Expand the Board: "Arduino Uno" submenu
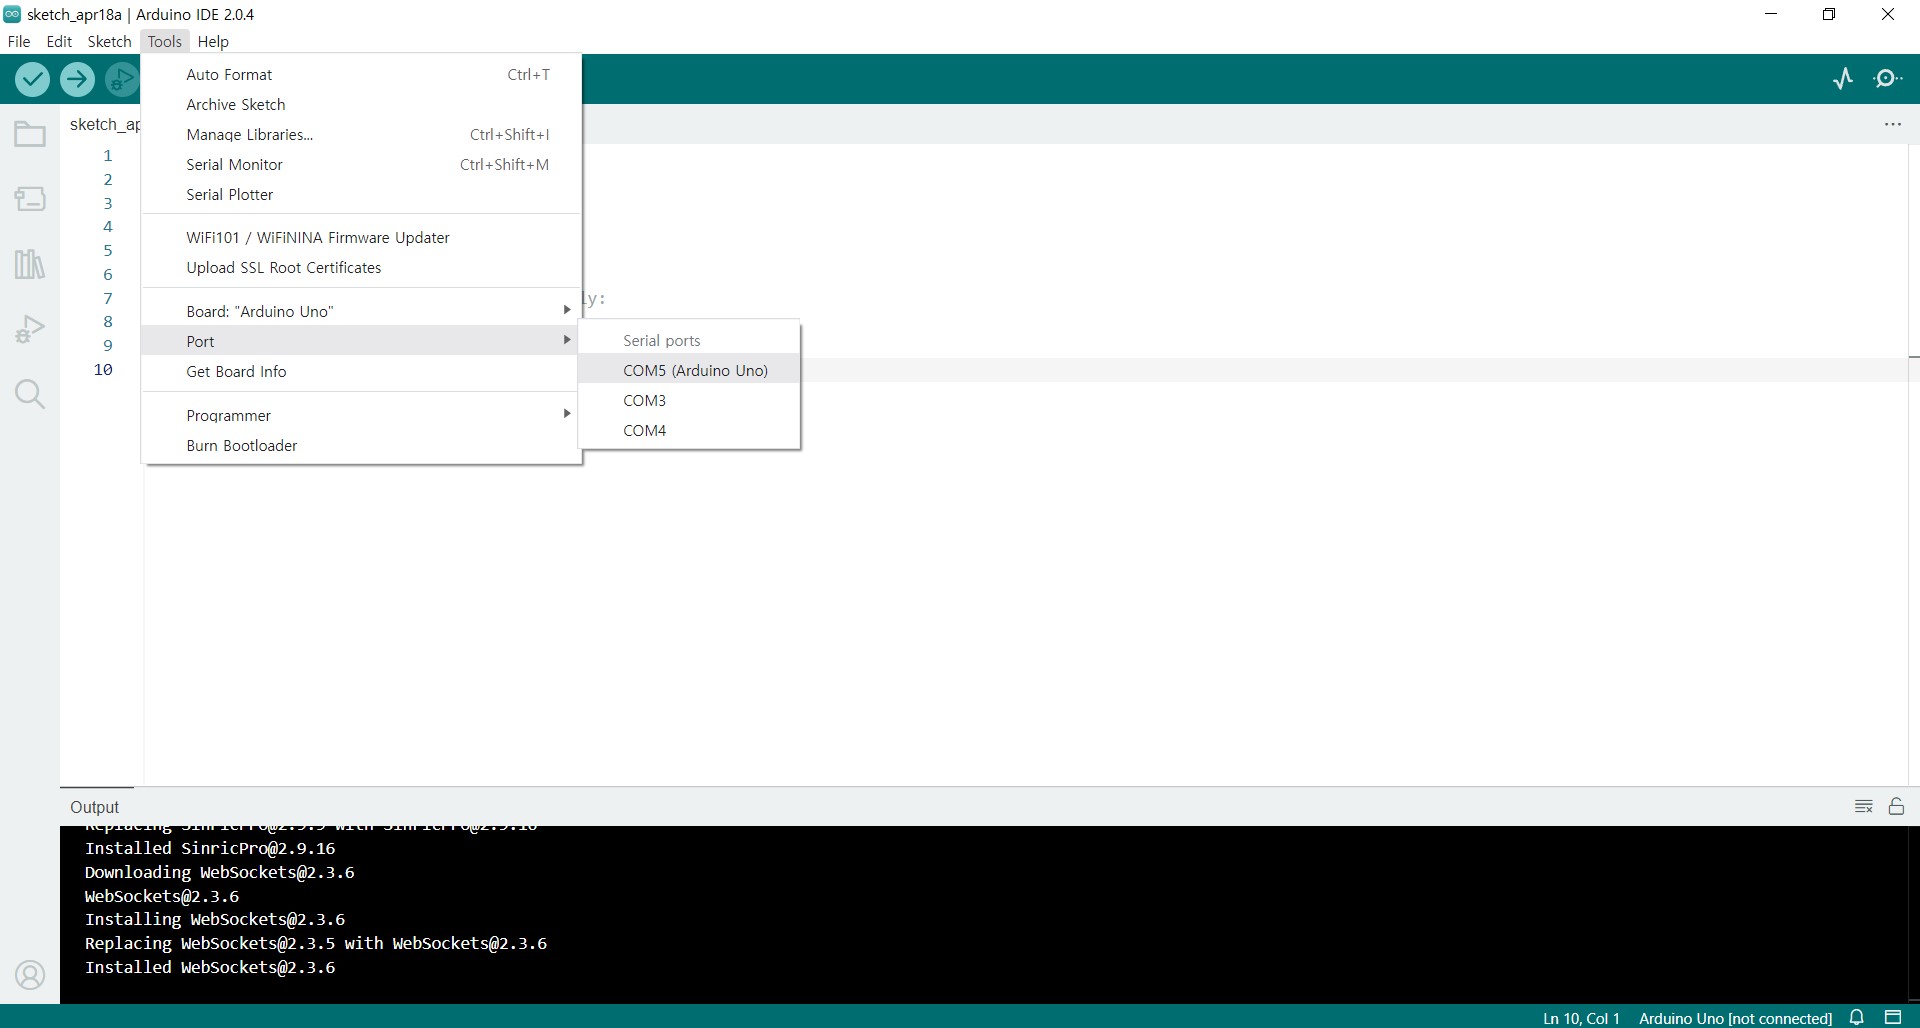1920x1028 pixels. point(361,311)
